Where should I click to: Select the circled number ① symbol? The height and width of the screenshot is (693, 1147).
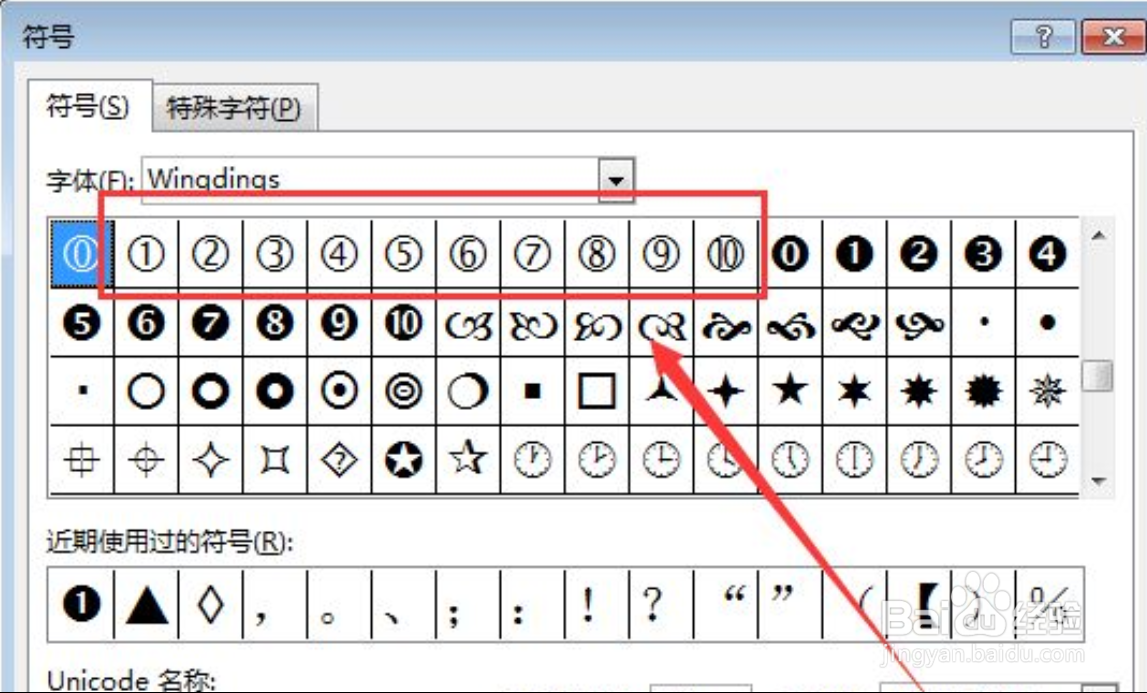tap(146, 253)
